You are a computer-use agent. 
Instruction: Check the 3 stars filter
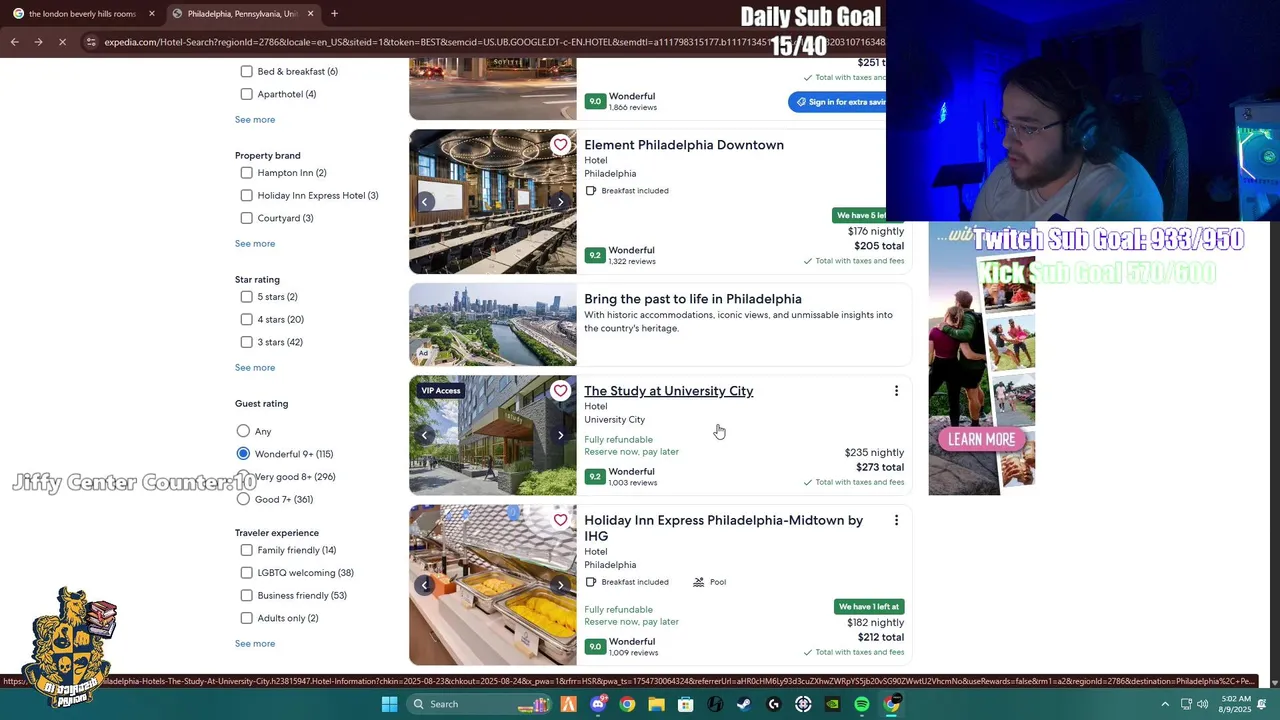pos(246,342)
